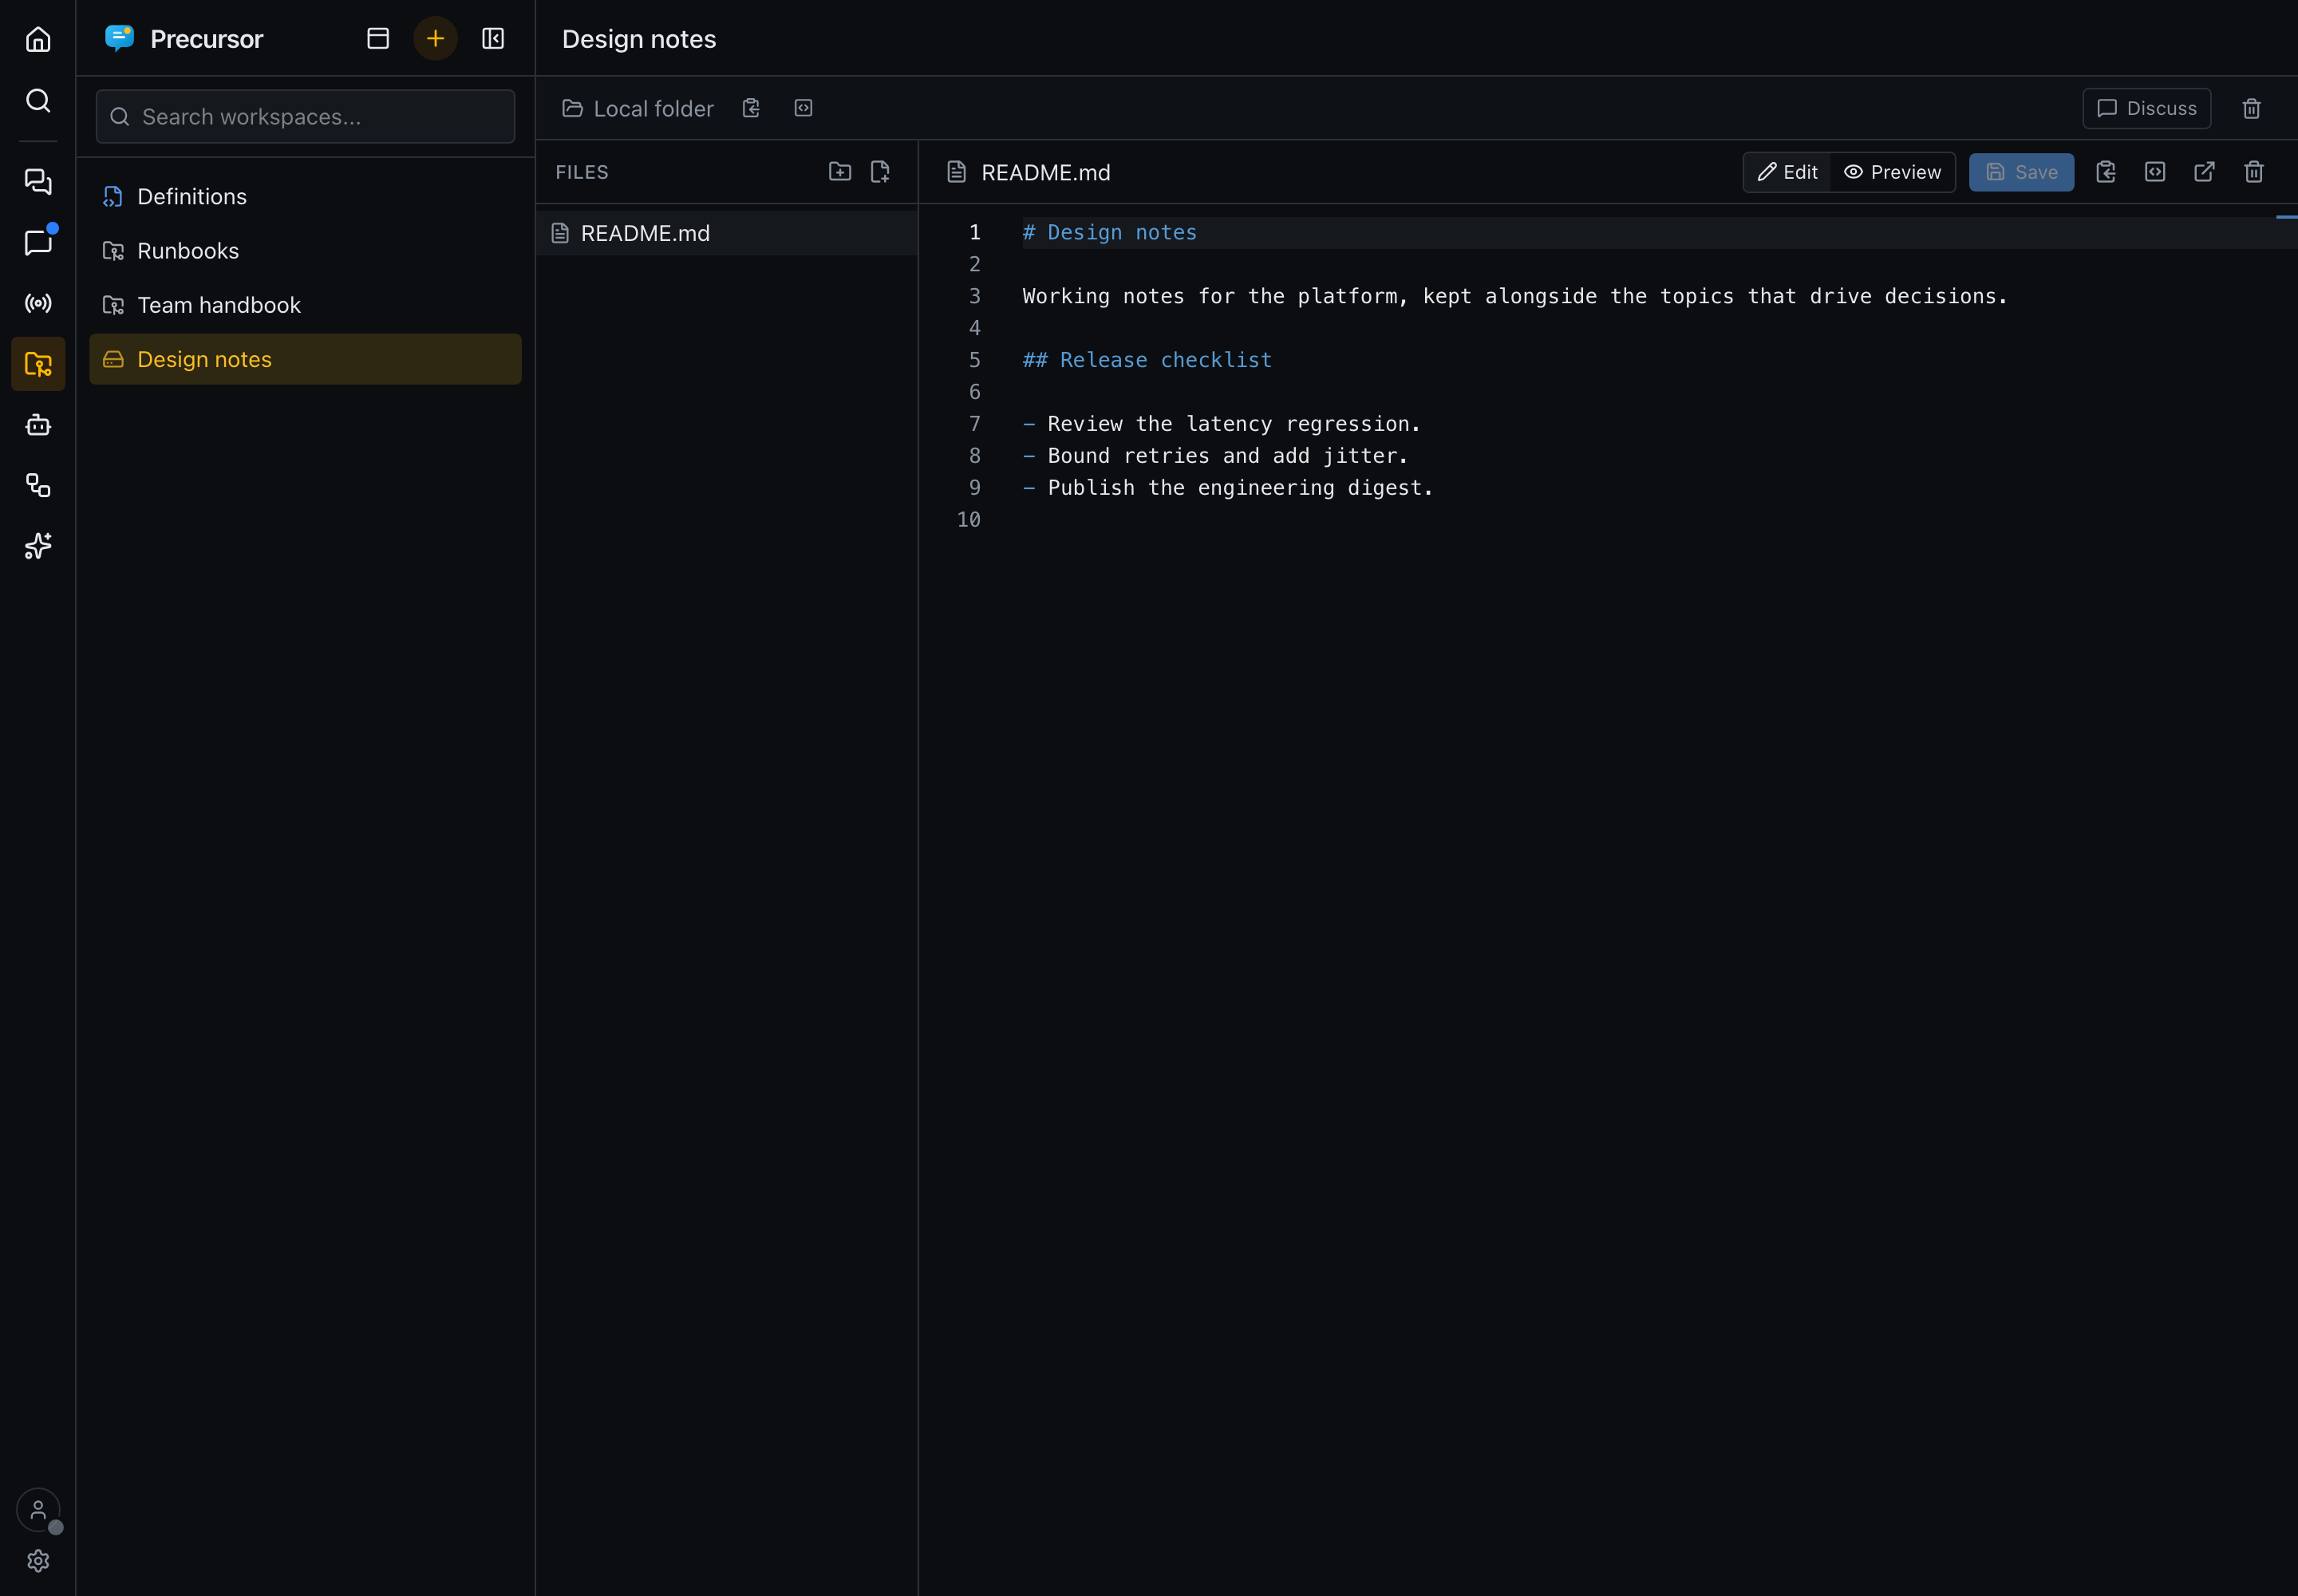Open the Team handbook workspace
2298x1596 pixels.
point(305,305)
